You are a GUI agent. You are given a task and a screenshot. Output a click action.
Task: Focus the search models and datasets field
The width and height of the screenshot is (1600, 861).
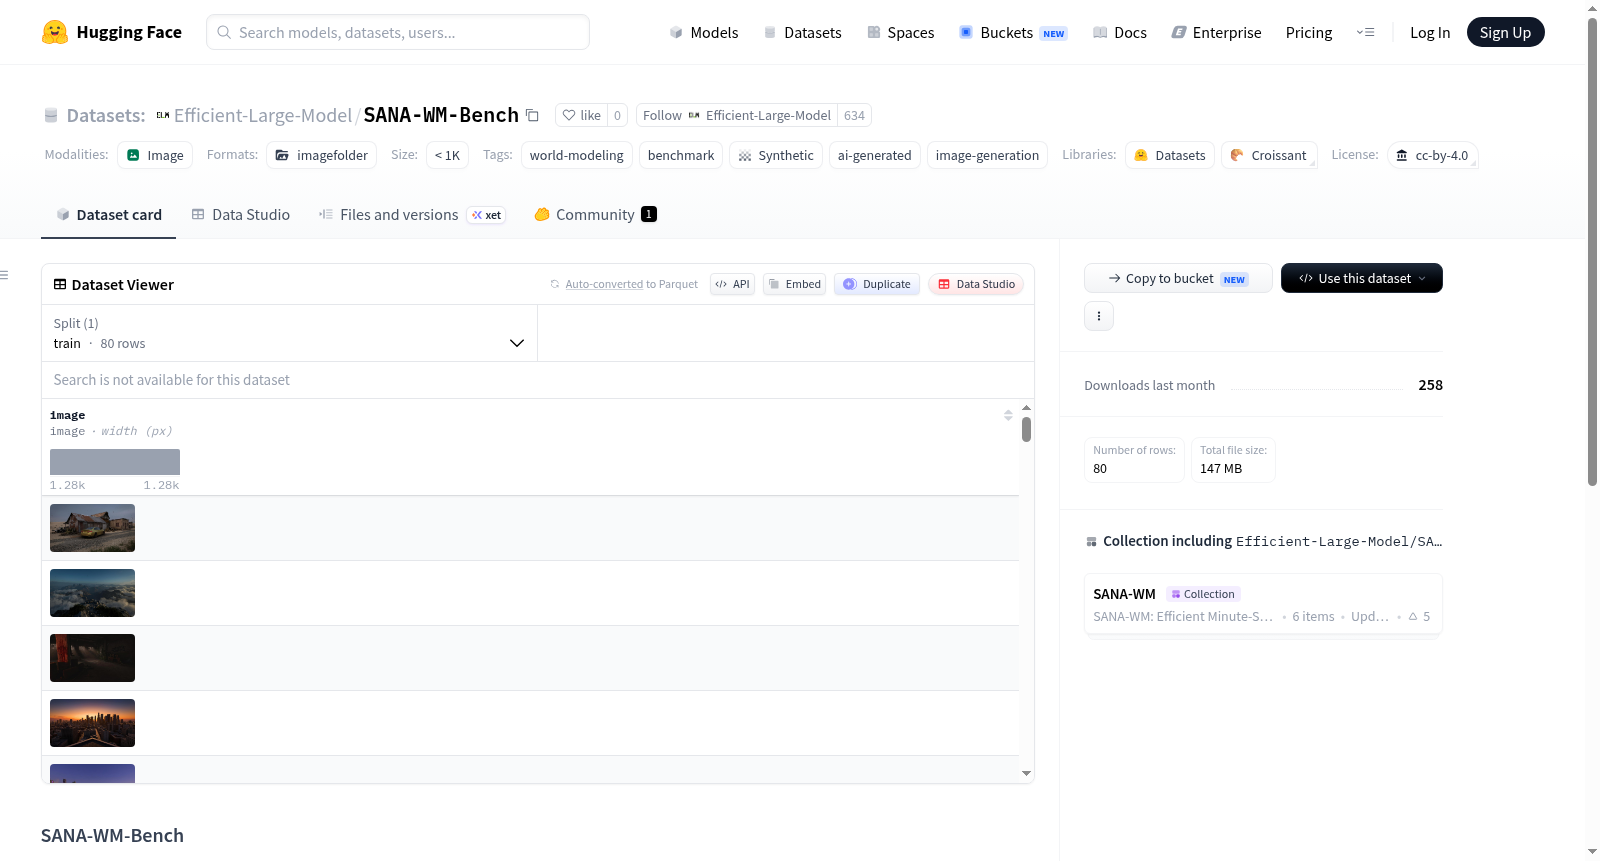click(x=398, y=32)
